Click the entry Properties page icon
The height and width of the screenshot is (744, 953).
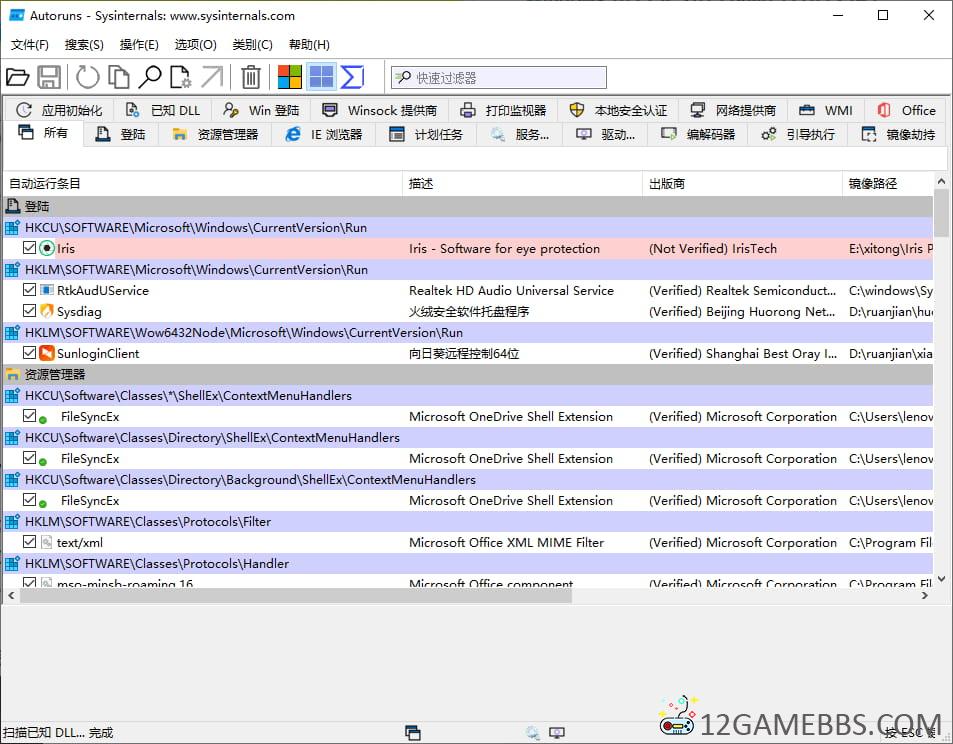(181, 77)
